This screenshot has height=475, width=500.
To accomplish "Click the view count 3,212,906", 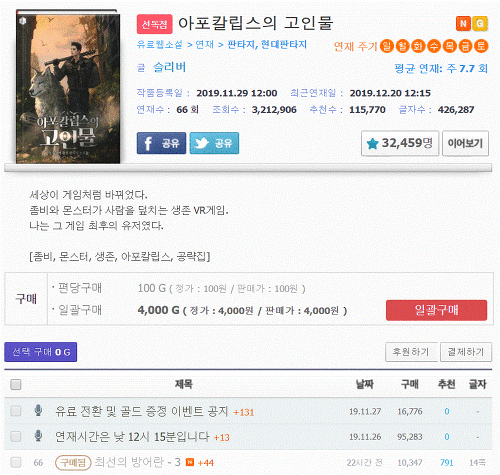I will 274,110.
